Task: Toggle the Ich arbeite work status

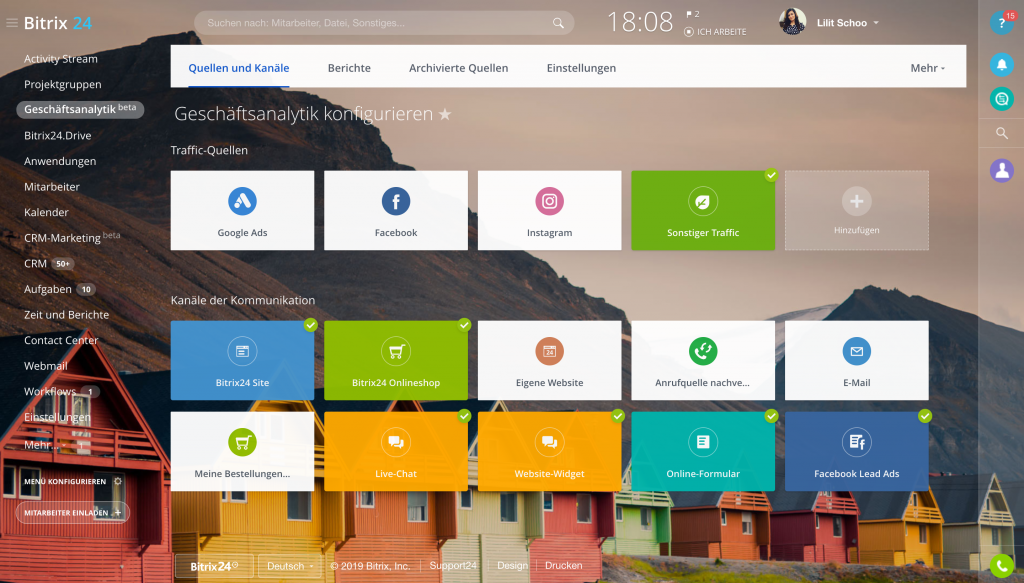Action: tap(715, 31)
